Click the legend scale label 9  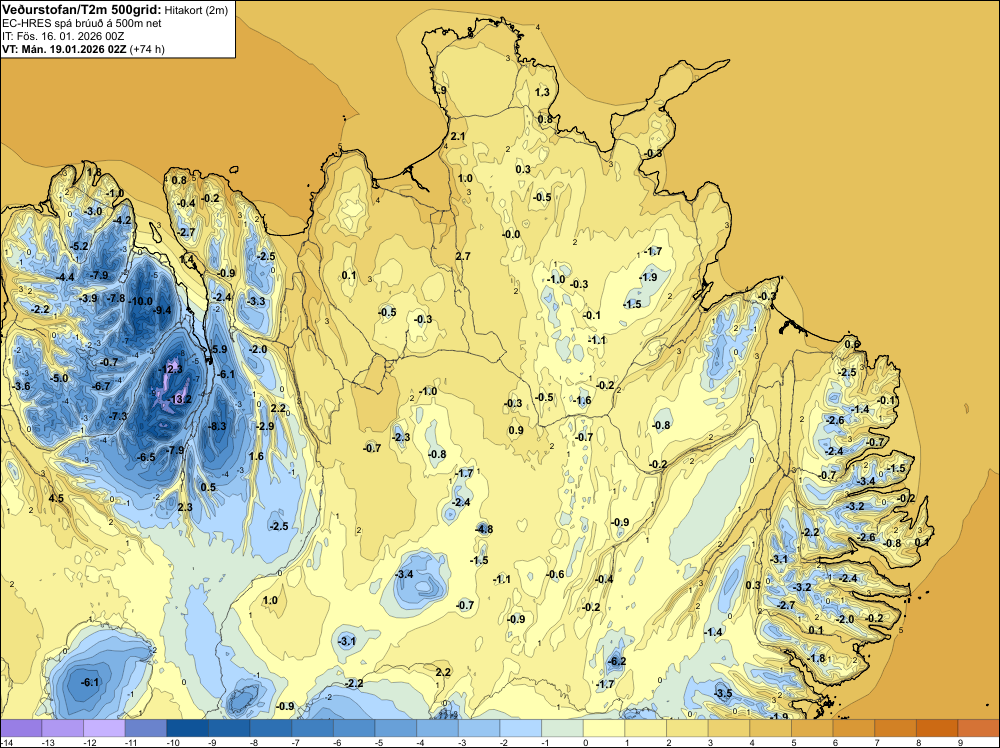(960, 742)
